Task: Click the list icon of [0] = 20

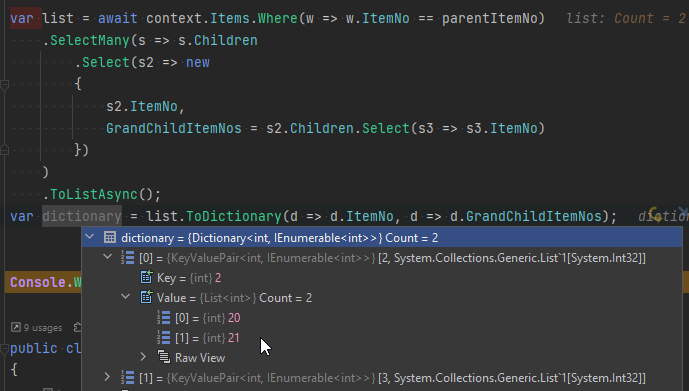Action: (x=163, y=318)
